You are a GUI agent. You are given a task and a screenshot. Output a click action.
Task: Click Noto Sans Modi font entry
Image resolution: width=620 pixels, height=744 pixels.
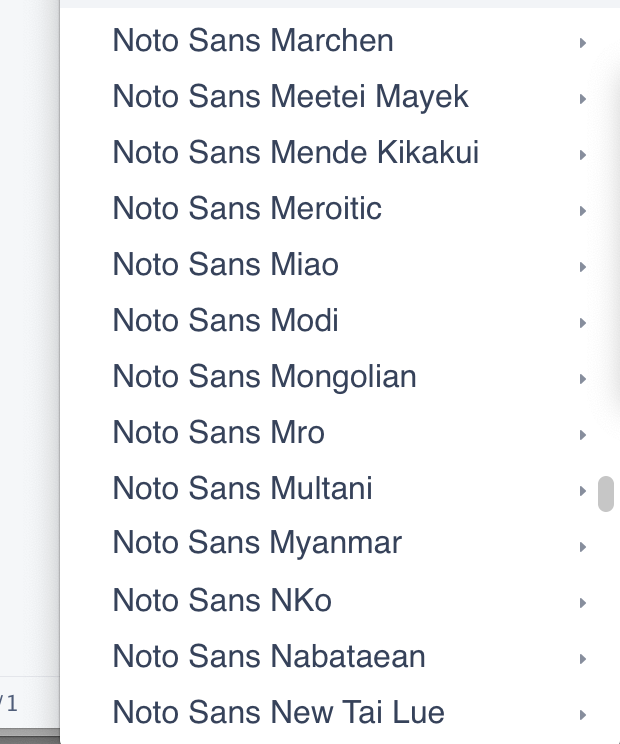point(225,321)
